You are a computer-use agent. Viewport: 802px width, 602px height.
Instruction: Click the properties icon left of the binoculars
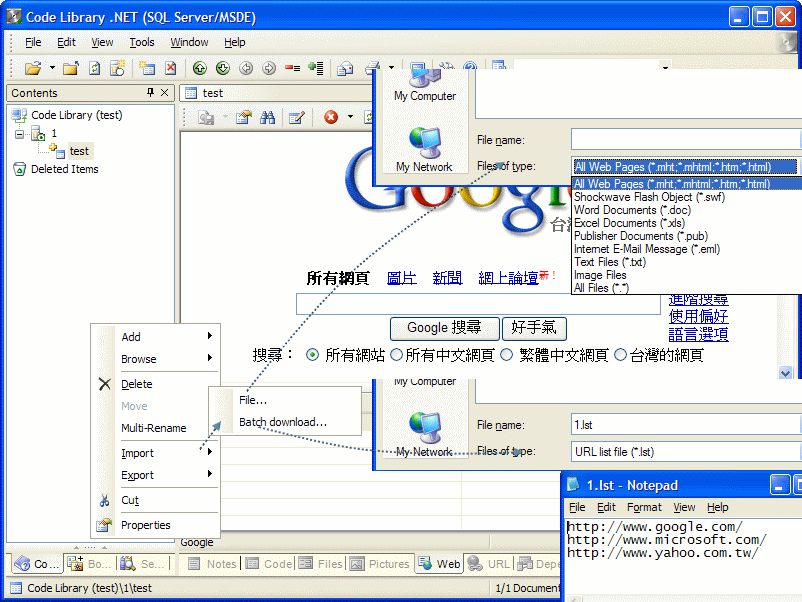243,118
